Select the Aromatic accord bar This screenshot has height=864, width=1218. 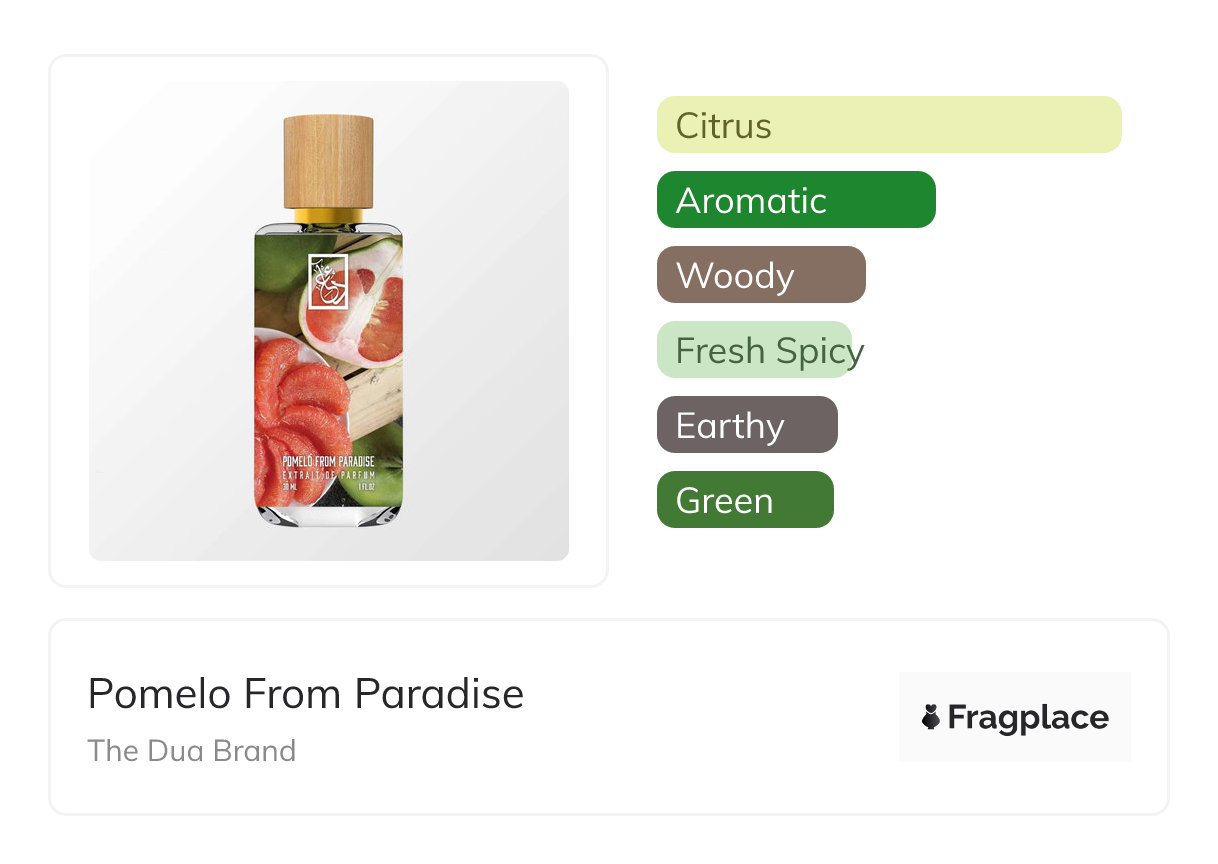tap(795, 200)
